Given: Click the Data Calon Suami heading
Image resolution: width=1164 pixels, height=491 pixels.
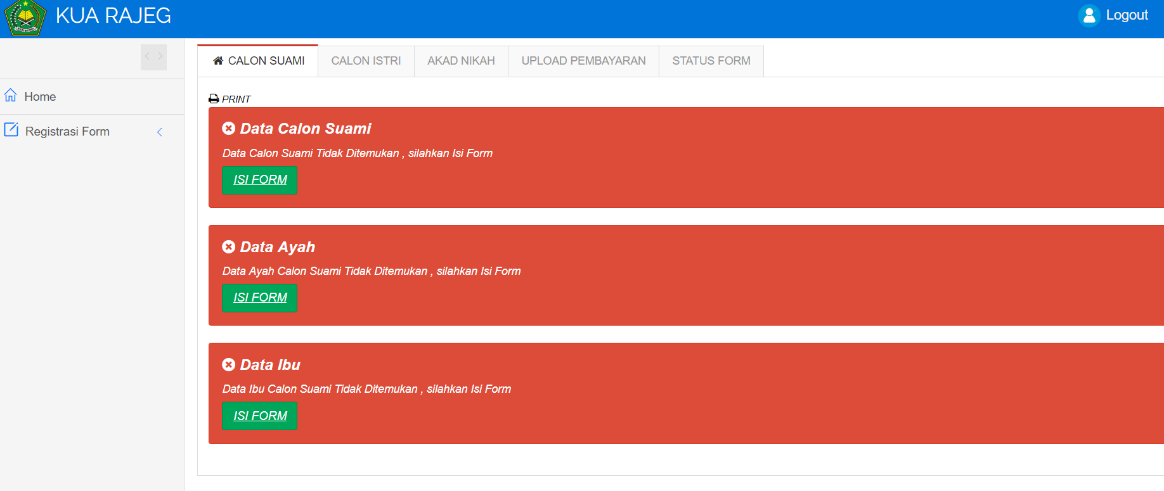Looking at the screenshot, I should [x=305, y=129].
